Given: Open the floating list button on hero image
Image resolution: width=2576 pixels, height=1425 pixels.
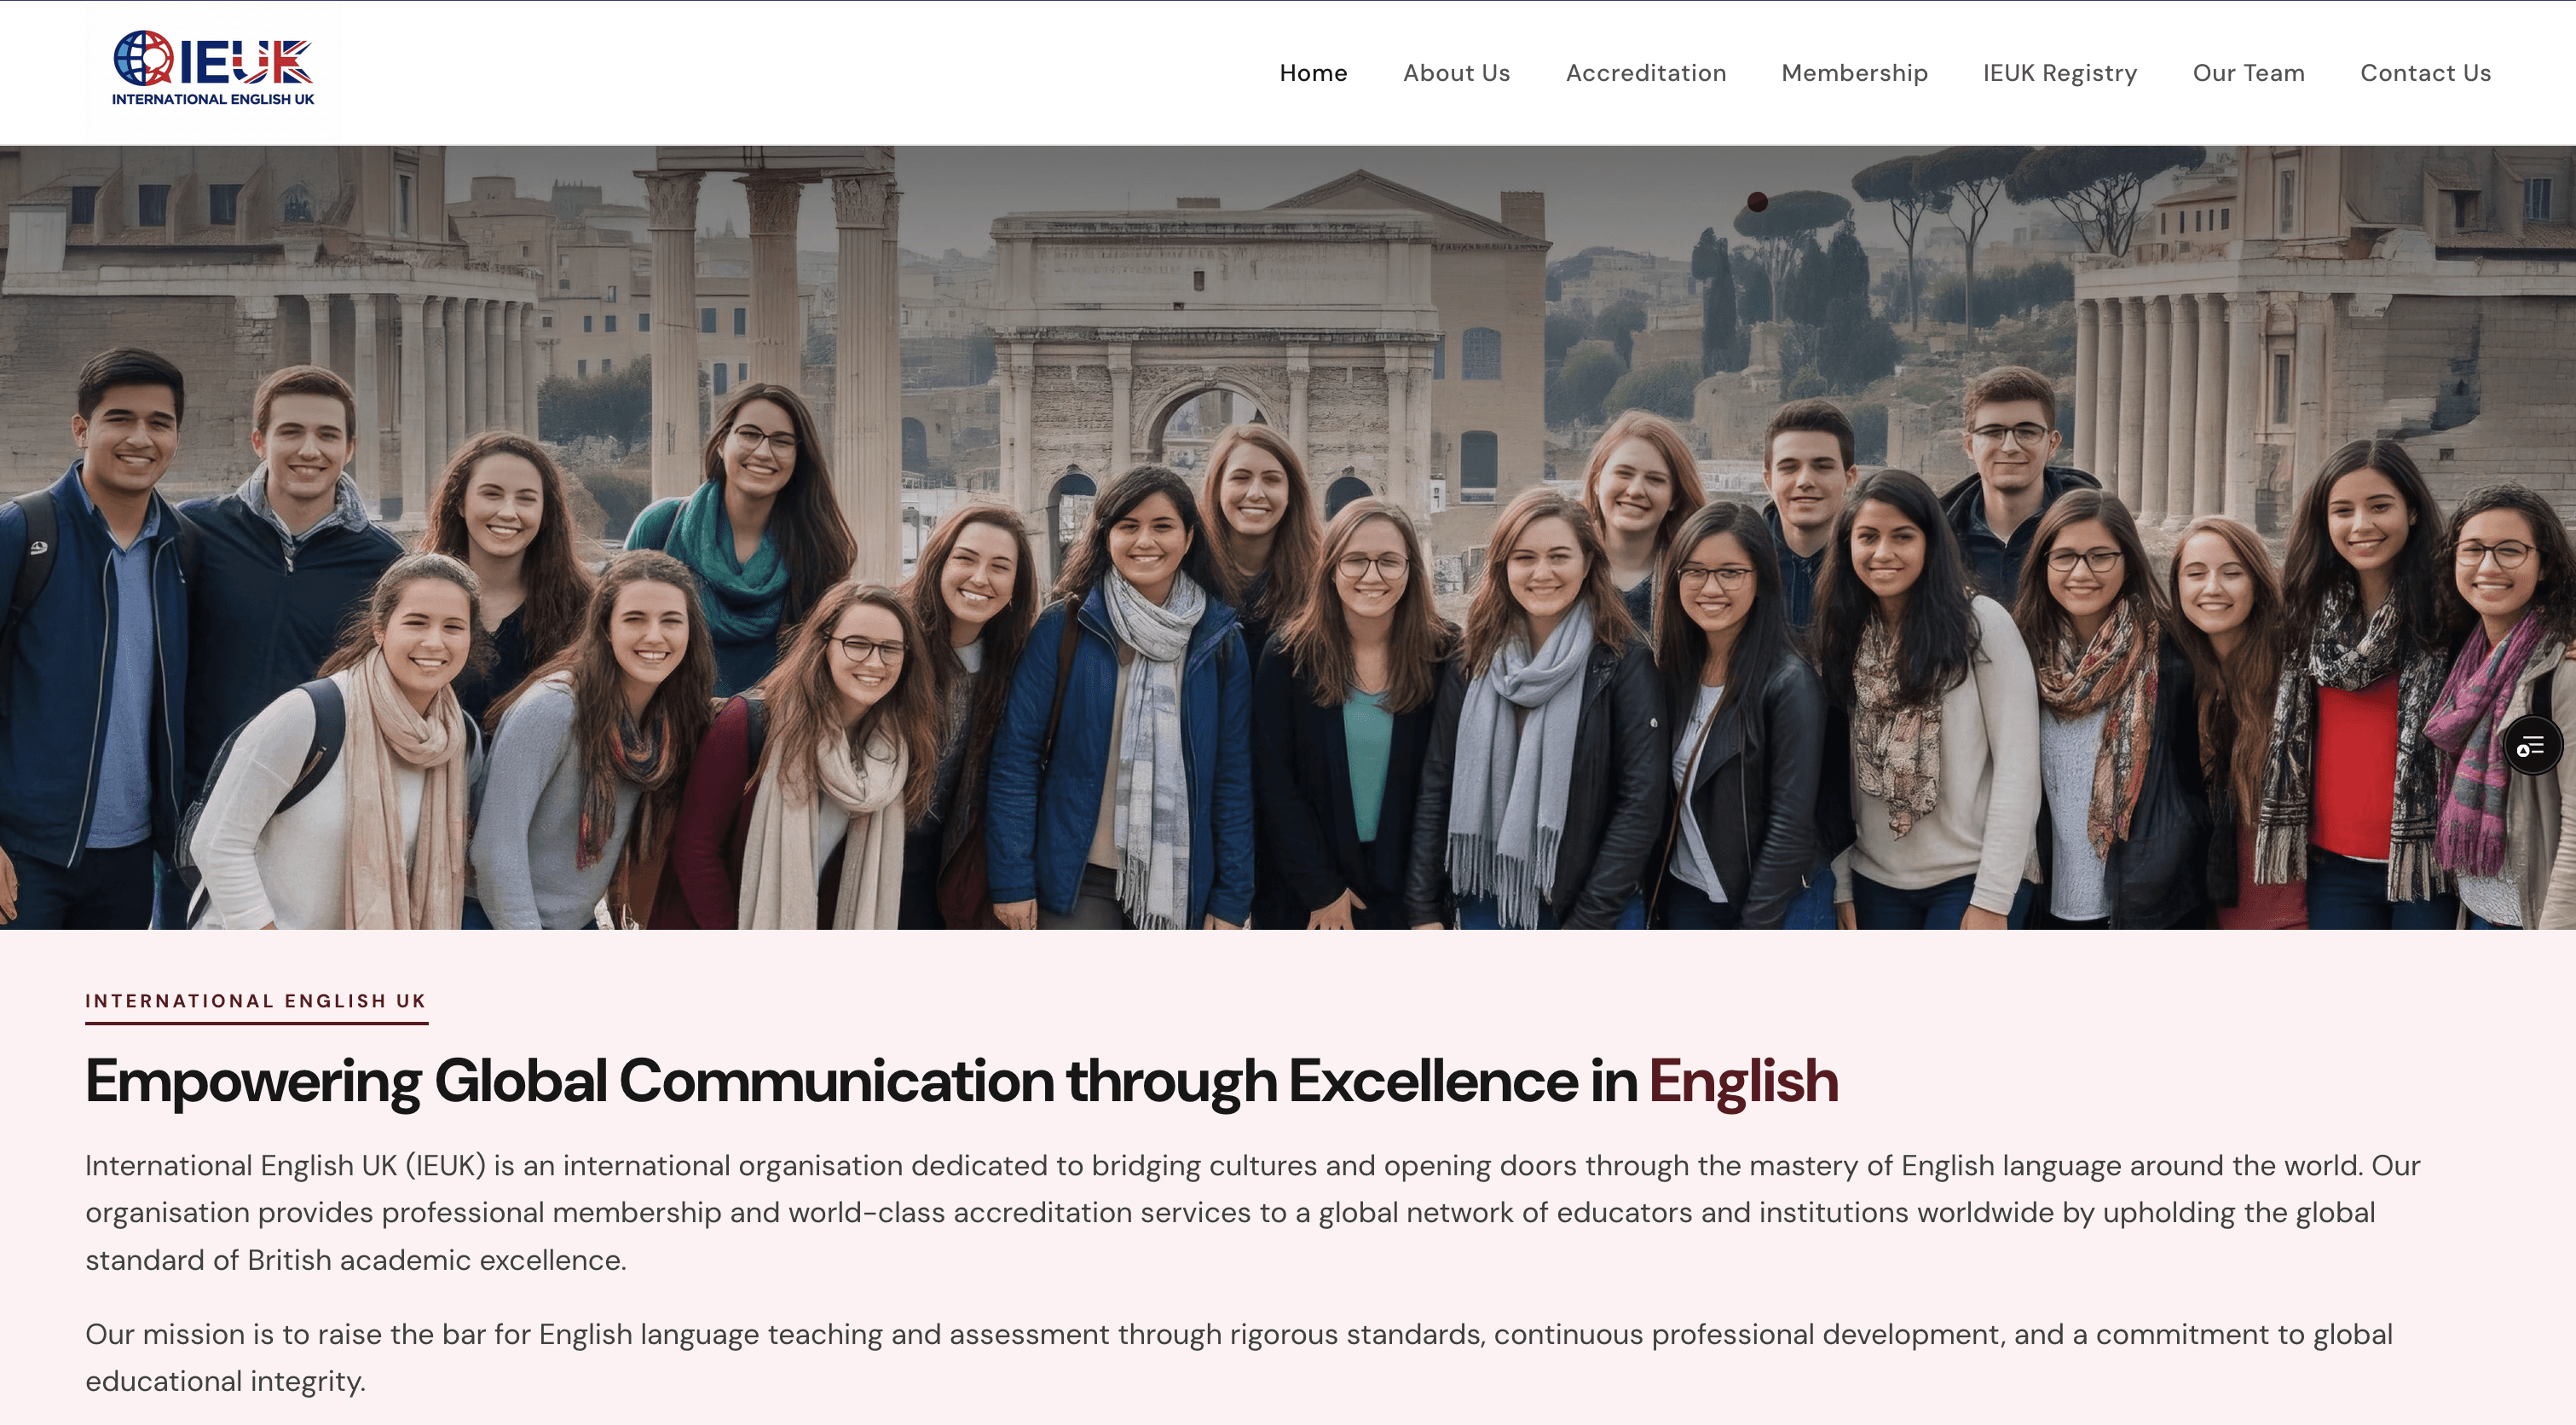Looking at the screenshot, I should pyautogui.click(x=2532, y=746).
